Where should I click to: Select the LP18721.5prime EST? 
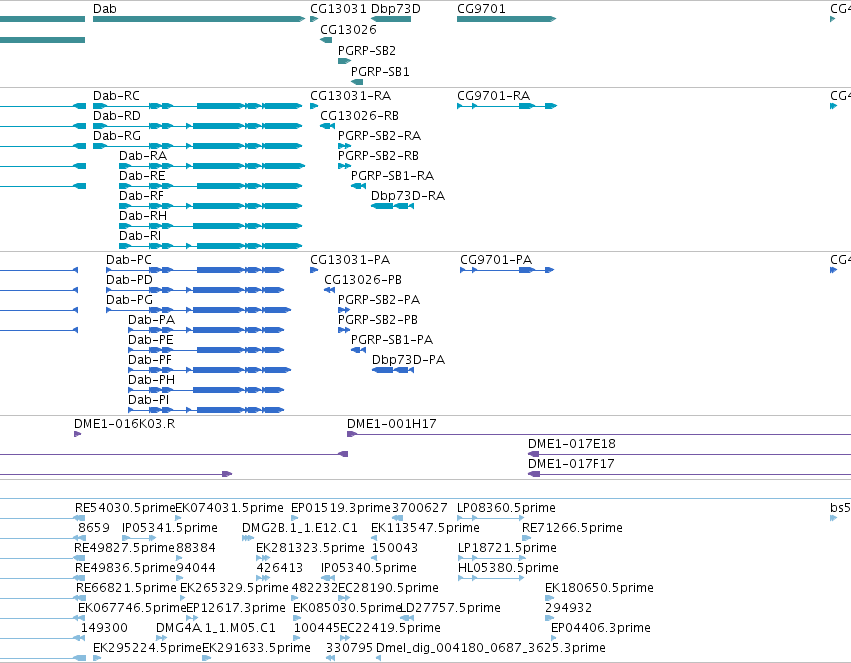[491, 558]
